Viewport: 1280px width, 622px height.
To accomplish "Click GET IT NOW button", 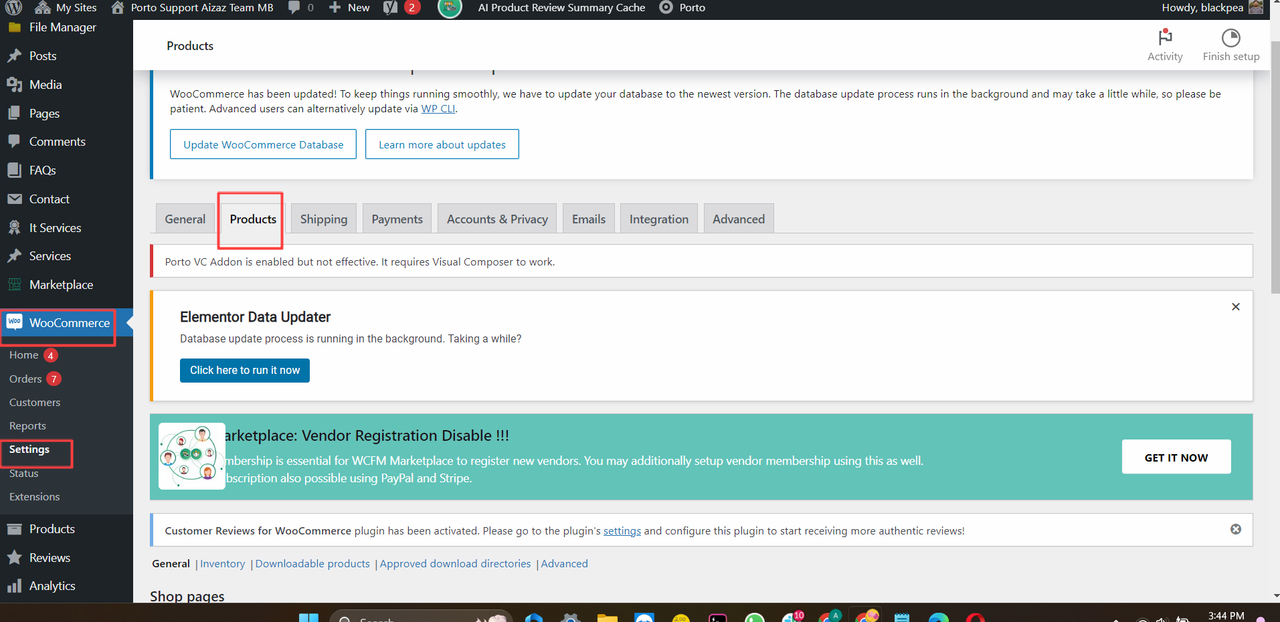I will coord(1176,457).
